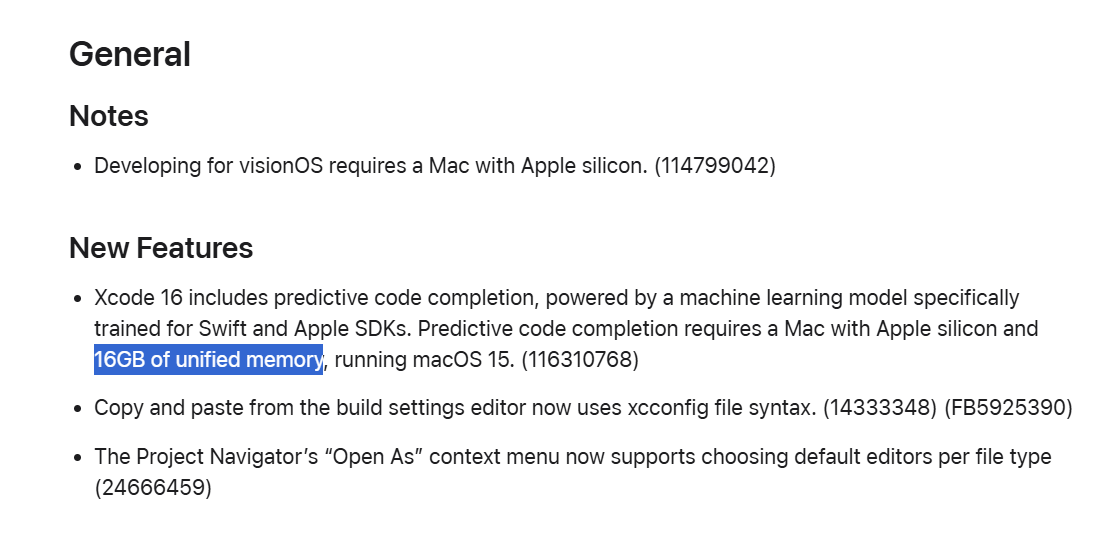The width and height of the screenshot is (1104, 552).
Task: Click the feedback ID (FB5925390)
Action: tap(1008, 408)
